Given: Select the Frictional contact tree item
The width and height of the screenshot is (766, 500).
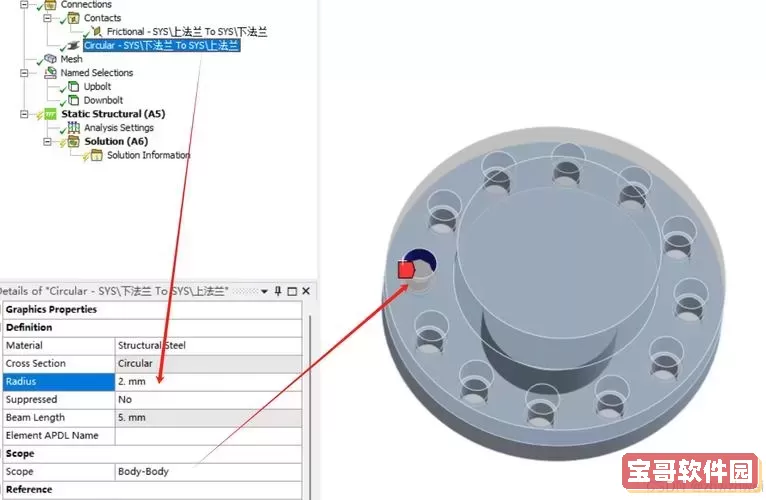Looking at the screenshot, I should tap(187, 32).
